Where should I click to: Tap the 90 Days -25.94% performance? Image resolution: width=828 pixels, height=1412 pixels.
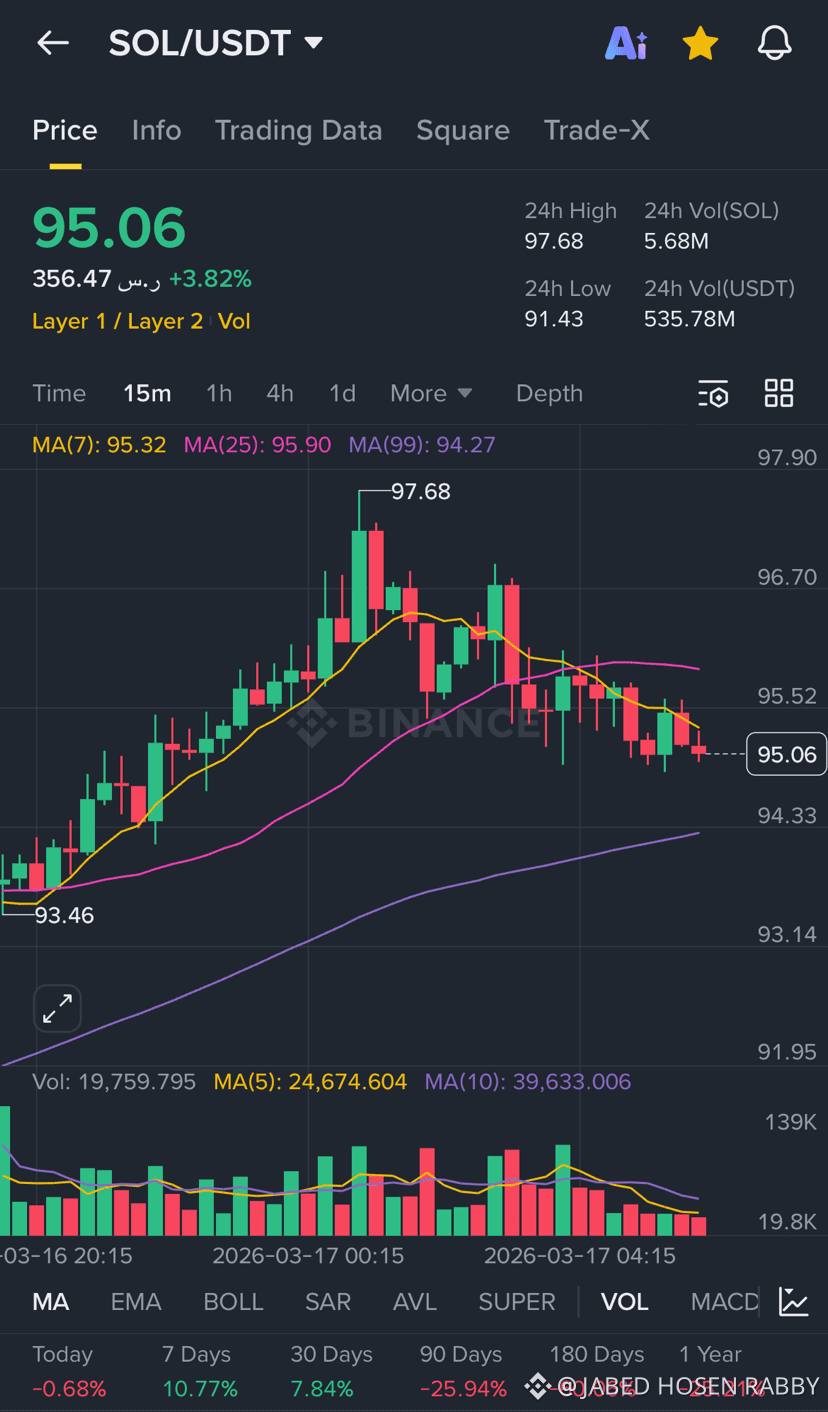(463, 1371)
